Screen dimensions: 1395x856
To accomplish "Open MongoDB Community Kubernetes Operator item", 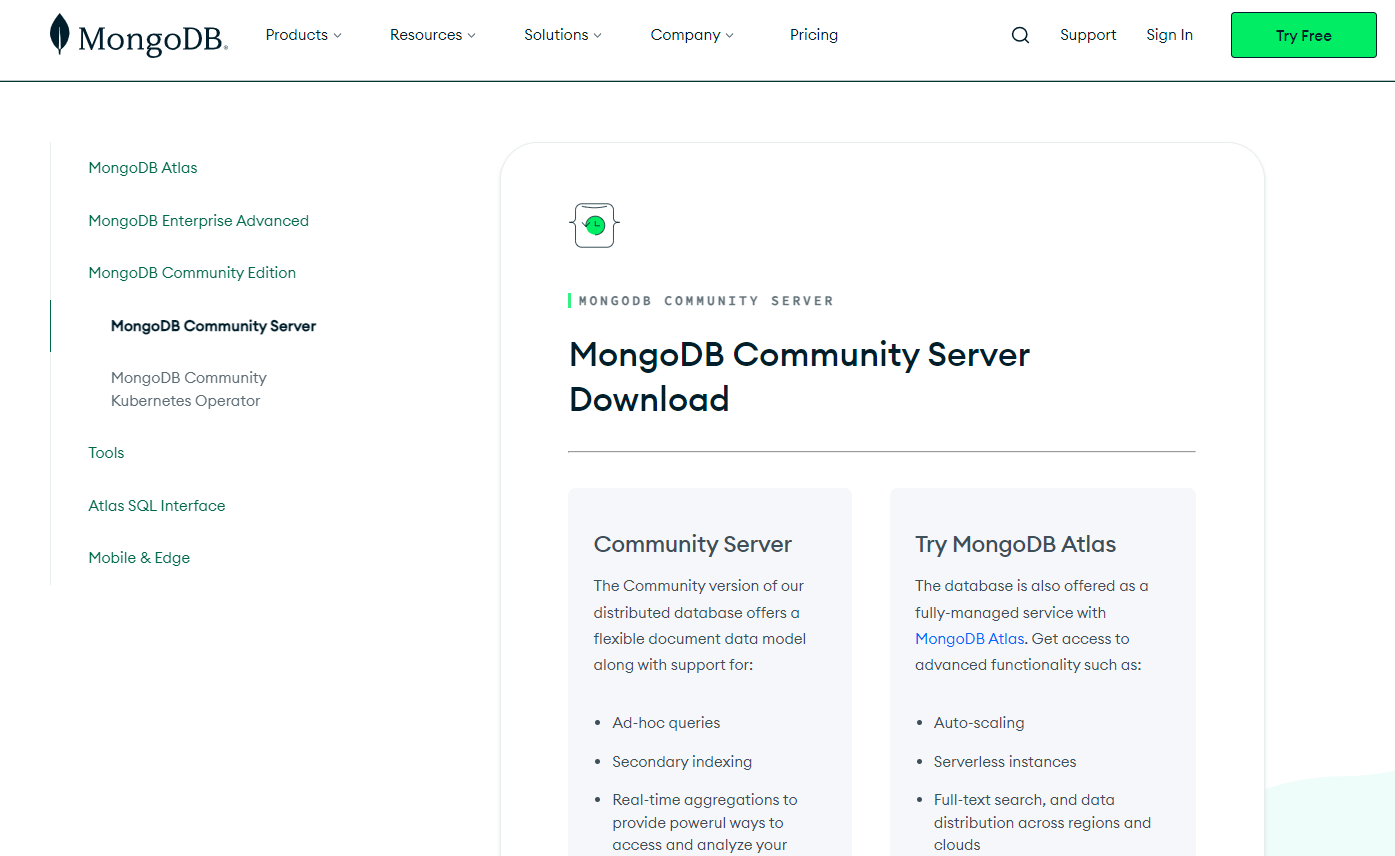I will [x=189, y=389].
